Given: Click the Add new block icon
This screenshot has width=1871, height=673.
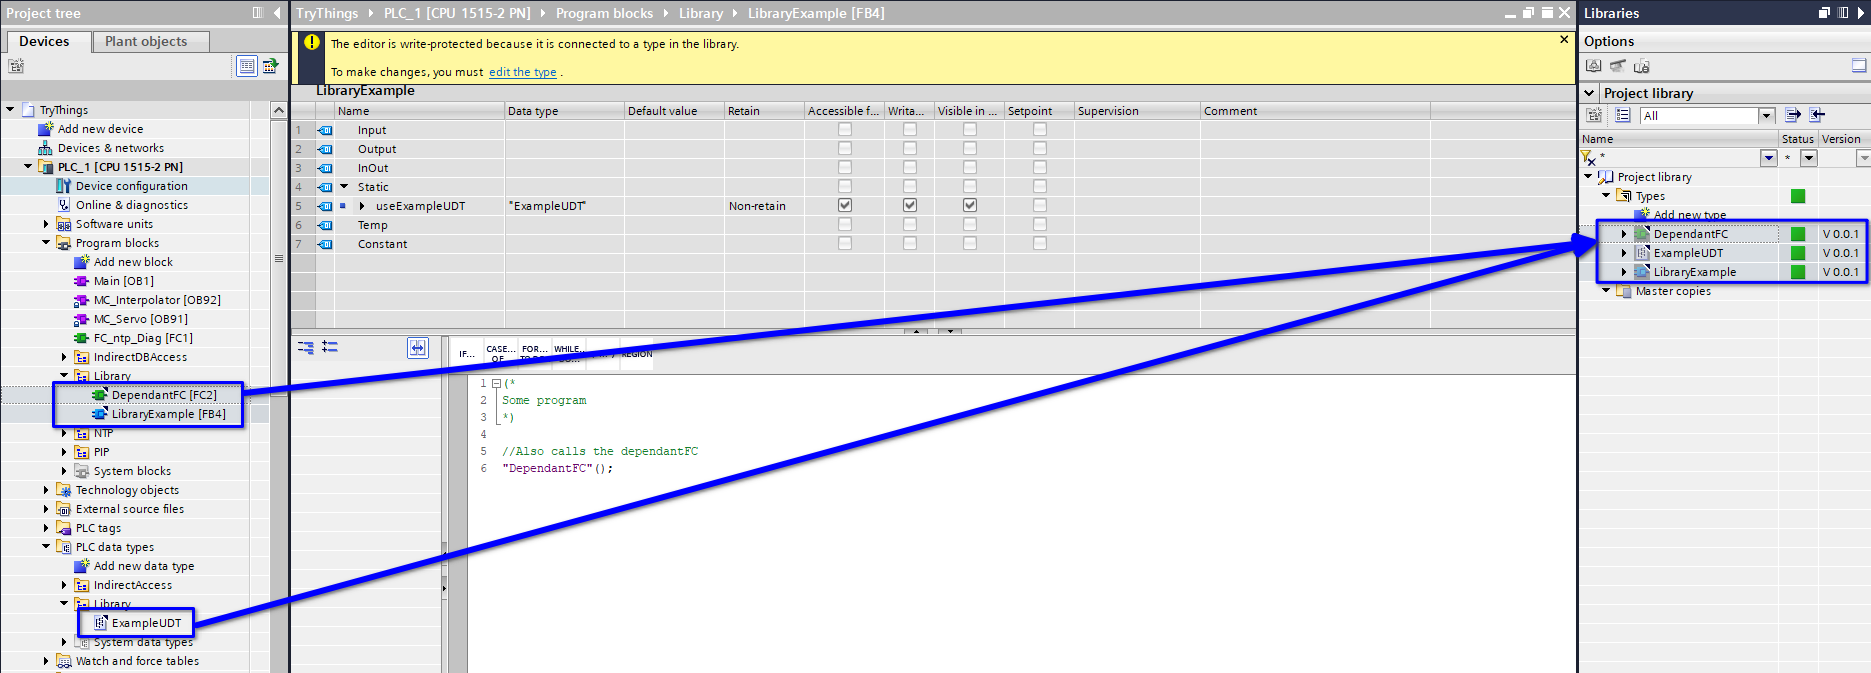Looking at the screenshot, I should [82, 262].
